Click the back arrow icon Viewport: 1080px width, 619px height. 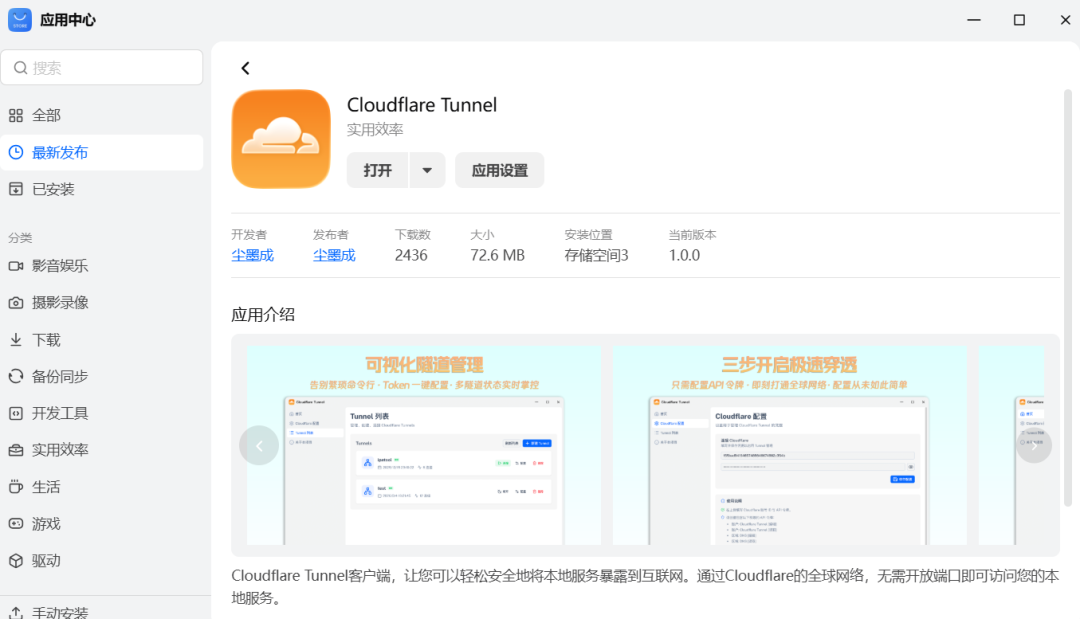click(x=245, y=68)
